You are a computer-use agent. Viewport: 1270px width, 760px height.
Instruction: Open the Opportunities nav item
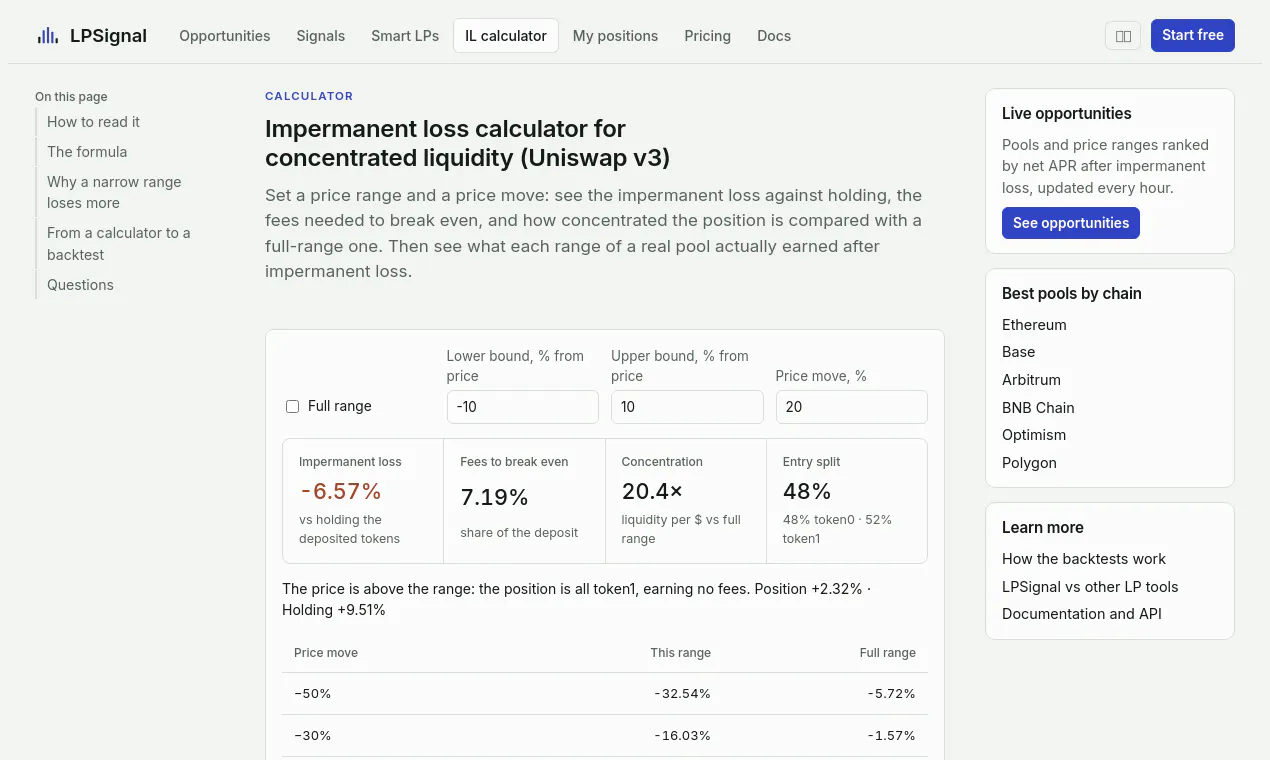pos(225,36)
